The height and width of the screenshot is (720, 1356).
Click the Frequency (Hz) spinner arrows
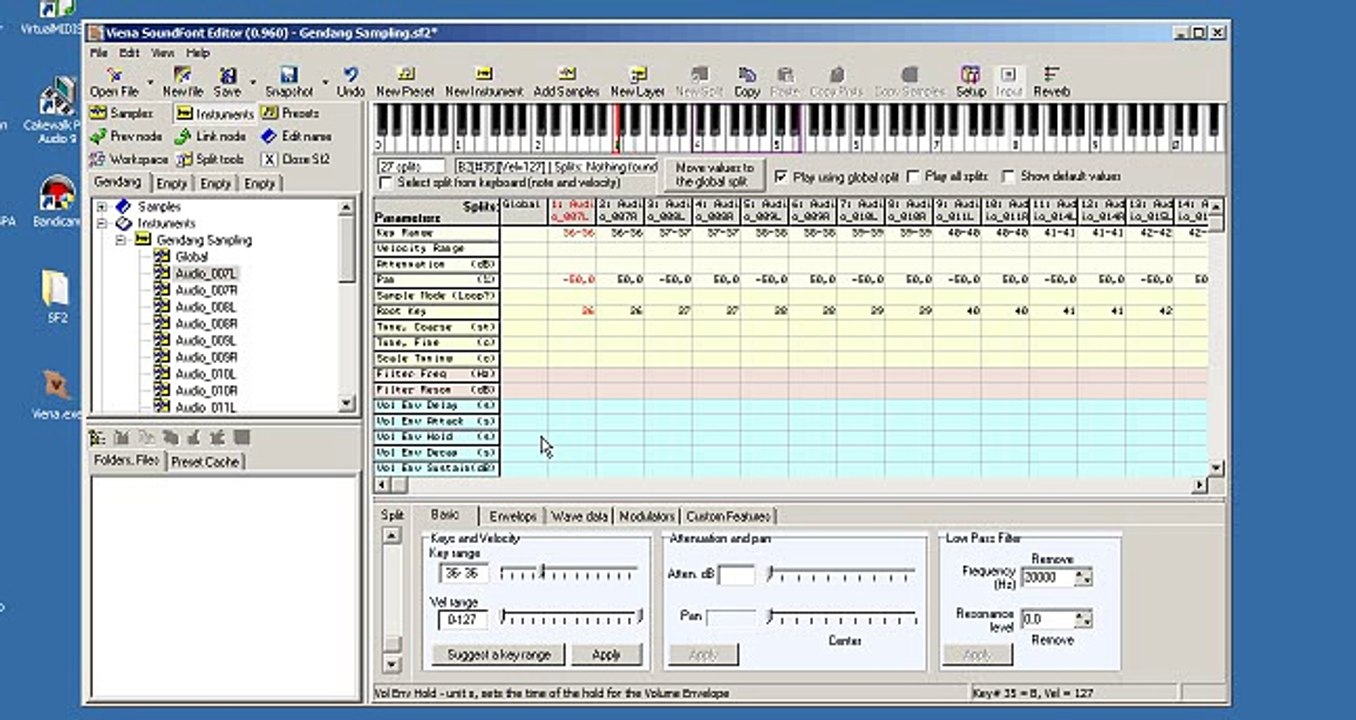[x=1085, y=577]
